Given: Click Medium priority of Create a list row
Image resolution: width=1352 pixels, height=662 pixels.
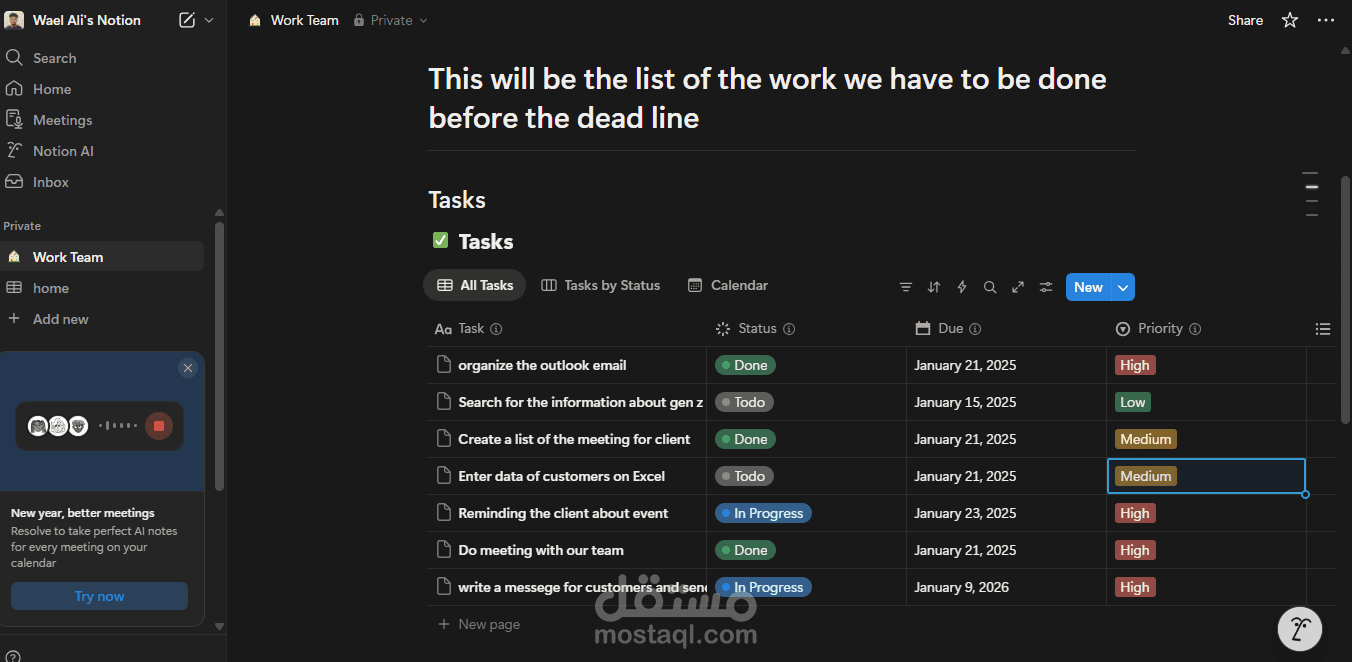Looking at the screenshot, I should pos(1146,439).
